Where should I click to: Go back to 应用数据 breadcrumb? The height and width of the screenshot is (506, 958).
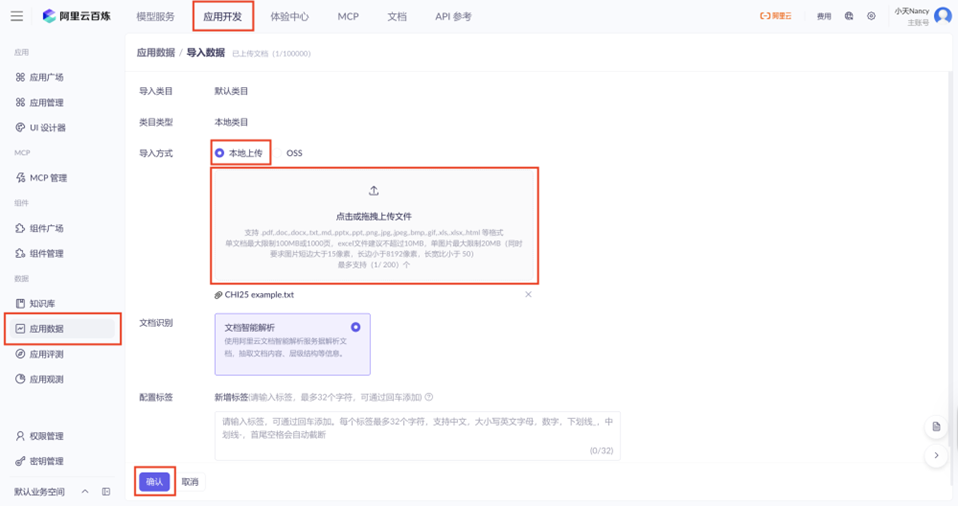click(x=156, y=53)
